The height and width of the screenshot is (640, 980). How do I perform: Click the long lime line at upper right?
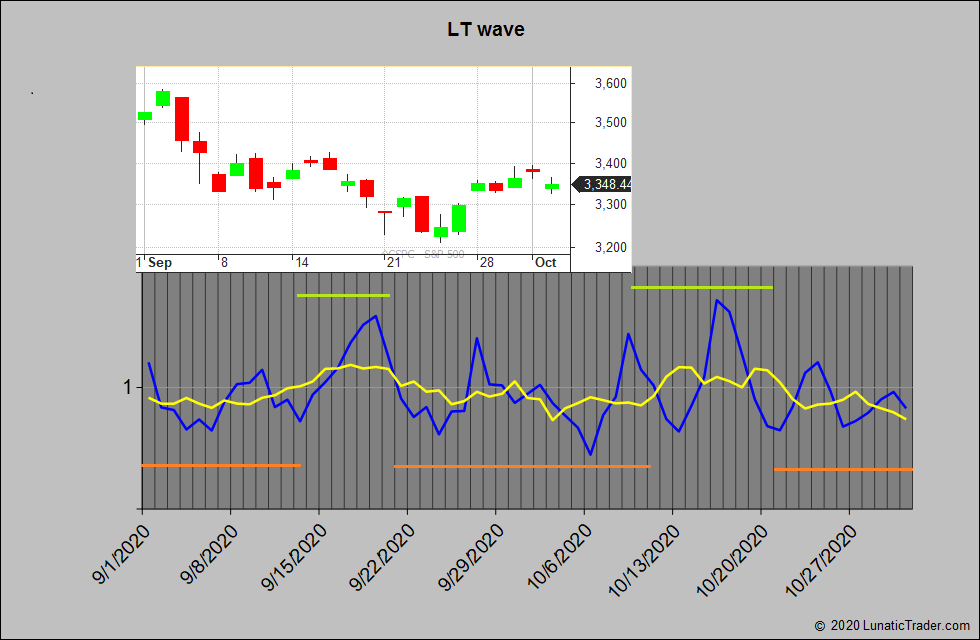[702, 287]
